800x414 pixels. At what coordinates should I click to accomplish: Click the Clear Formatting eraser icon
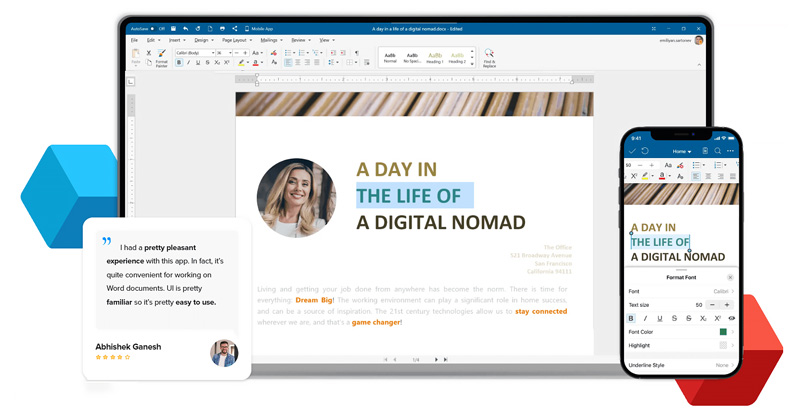pos(274,53)
